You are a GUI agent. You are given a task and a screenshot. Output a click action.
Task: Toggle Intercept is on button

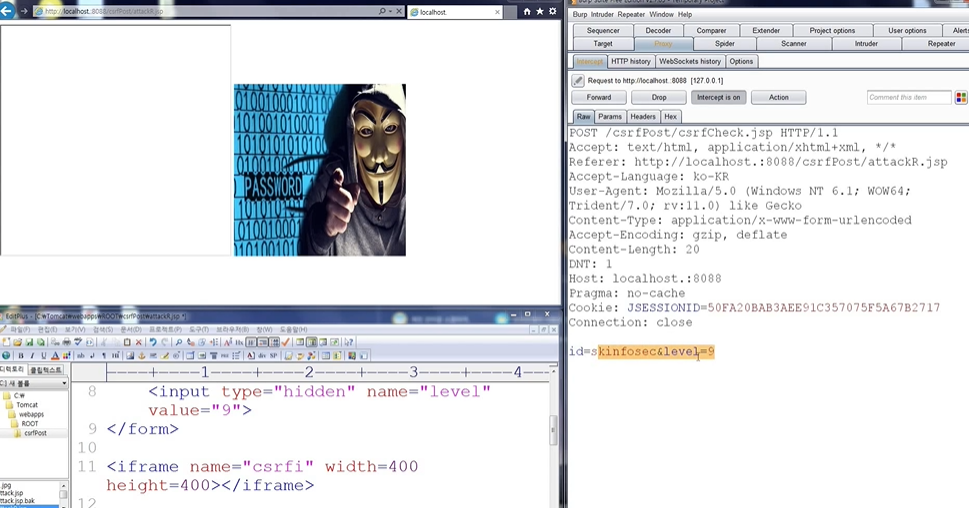click(718, 98)
